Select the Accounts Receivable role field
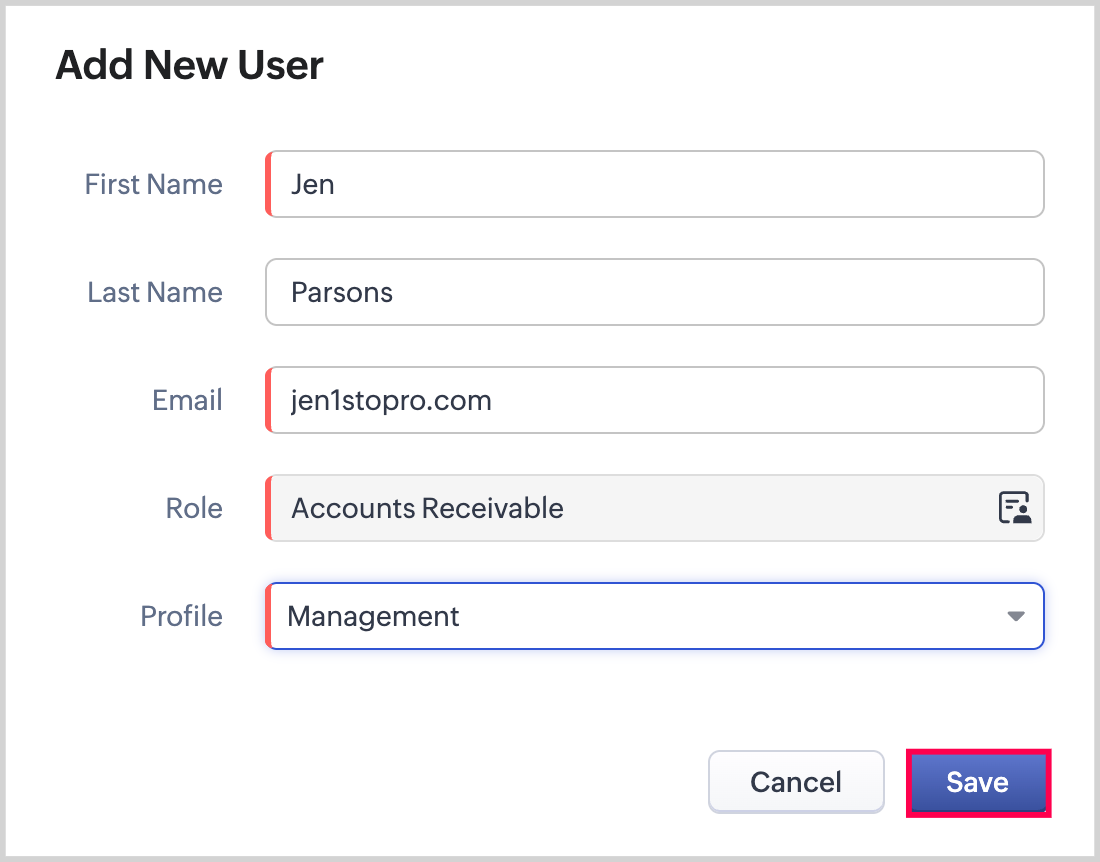 pos(630,508)
